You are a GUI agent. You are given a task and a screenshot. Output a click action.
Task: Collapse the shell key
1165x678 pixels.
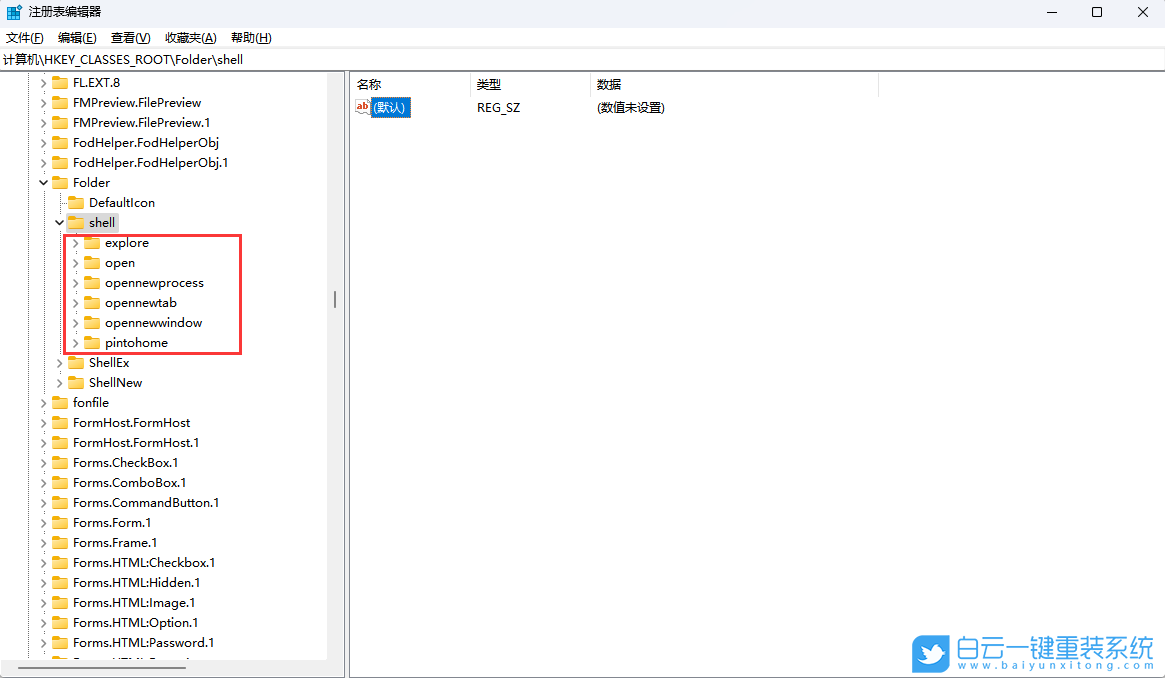pos(59,222)
